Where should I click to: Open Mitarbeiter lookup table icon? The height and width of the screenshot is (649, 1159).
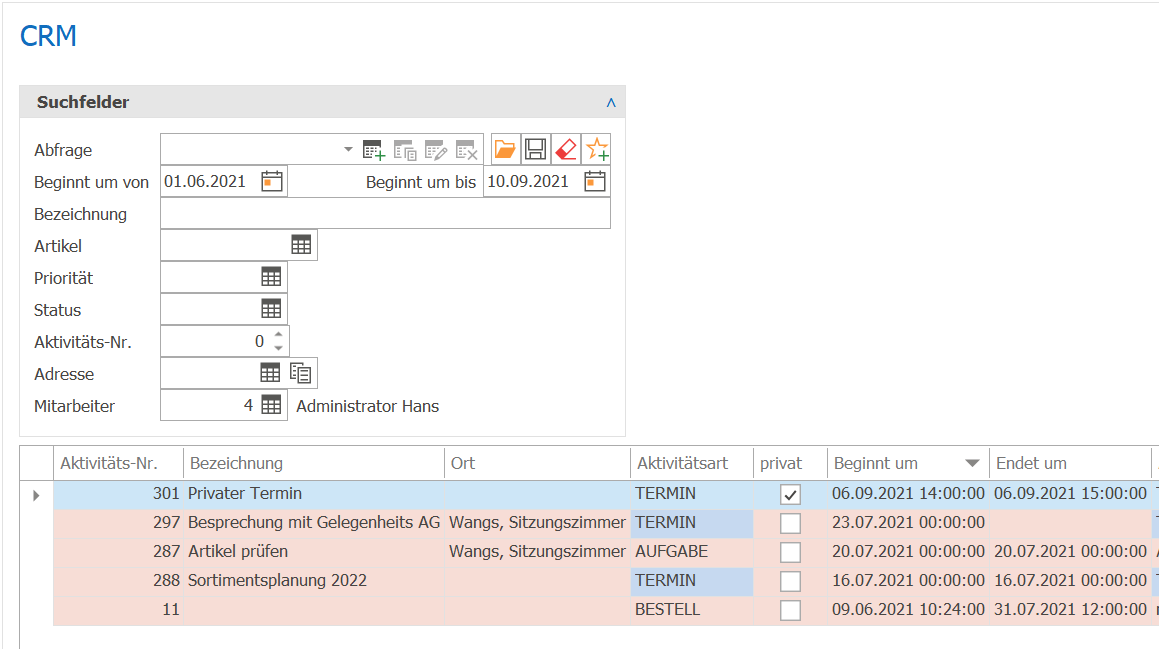click(x=271, y=404)
